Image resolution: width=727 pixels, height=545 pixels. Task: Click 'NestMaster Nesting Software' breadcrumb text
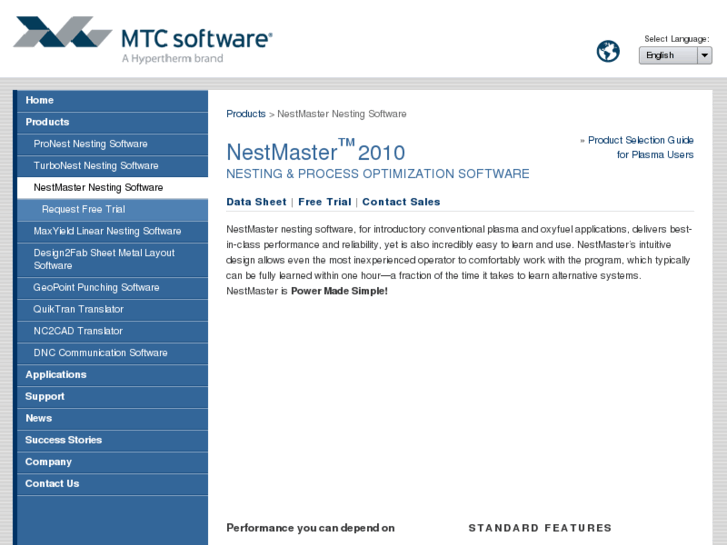(342, 114)
